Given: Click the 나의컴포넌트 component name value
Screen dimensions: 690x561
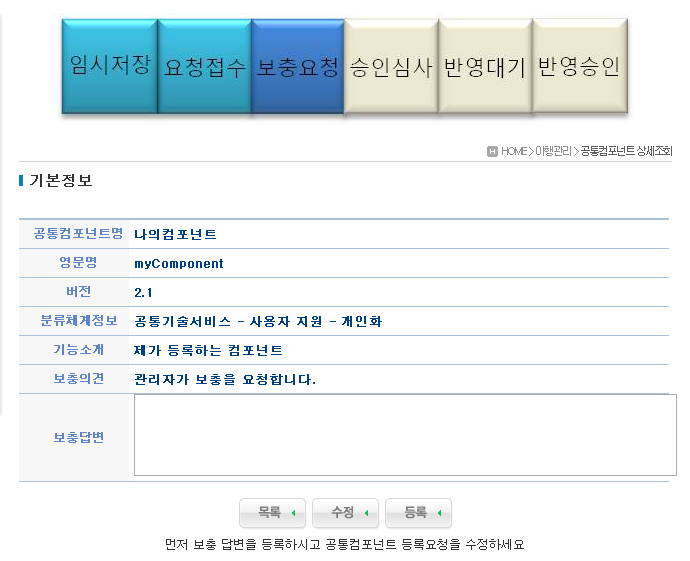Looking at the screenshot, I should pos(175,235).
